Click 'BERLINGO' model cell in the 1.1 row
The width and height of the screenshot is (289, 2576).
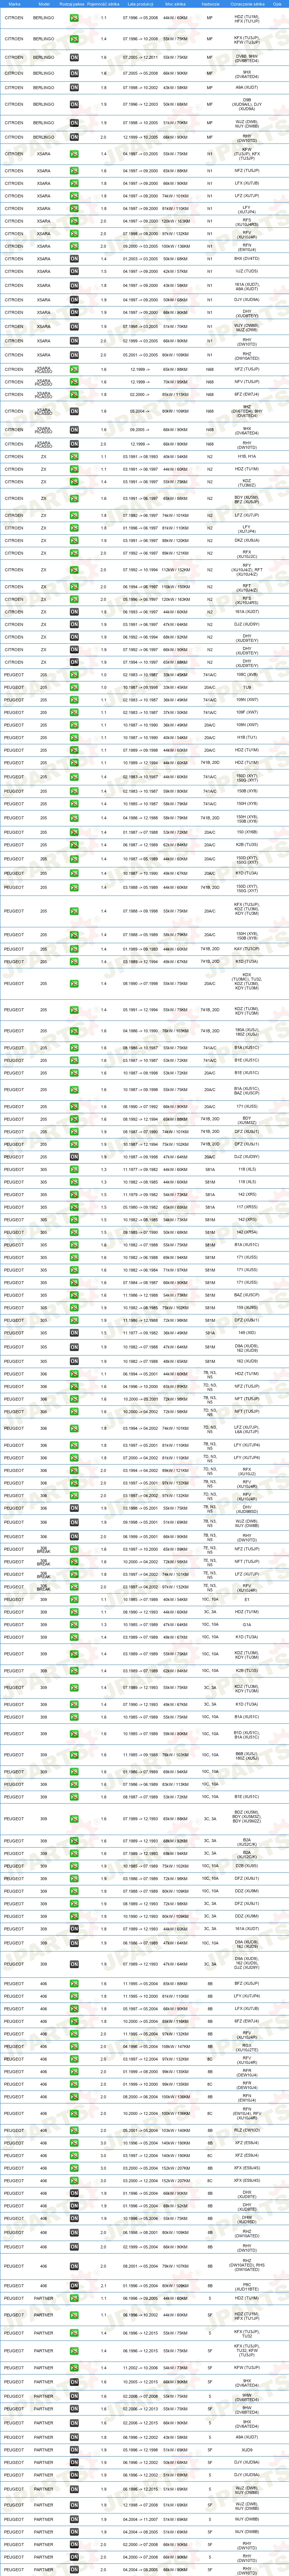(x=44, y=19)
